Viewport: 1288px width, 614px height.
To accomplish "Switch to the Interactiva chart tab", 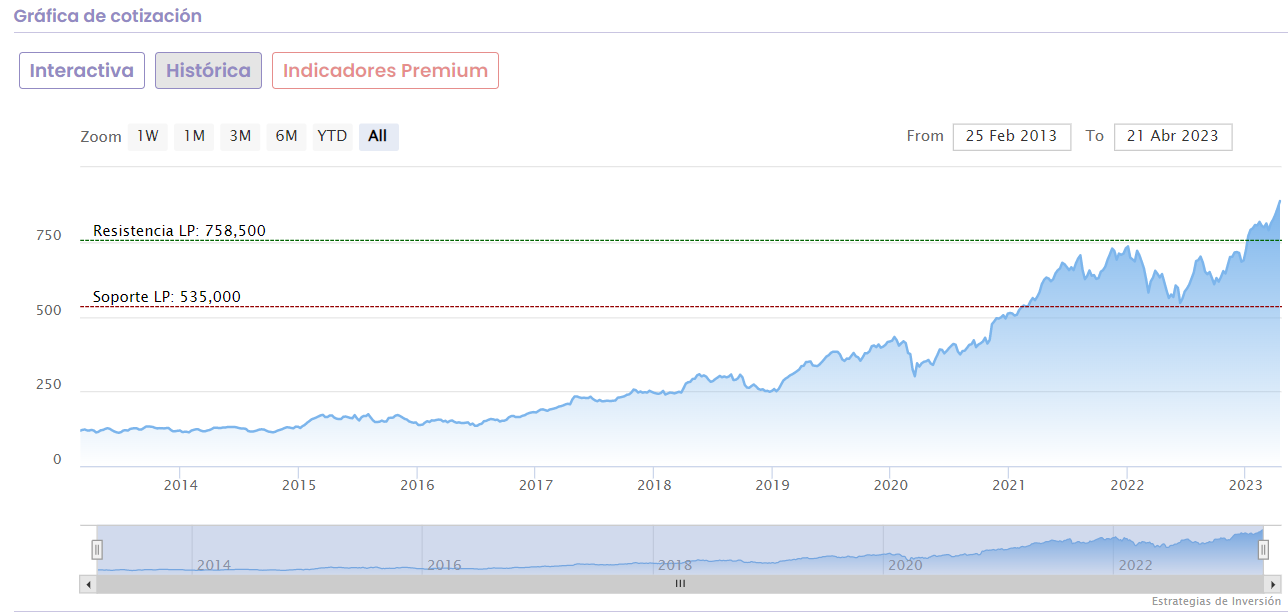I will point(82,71).
